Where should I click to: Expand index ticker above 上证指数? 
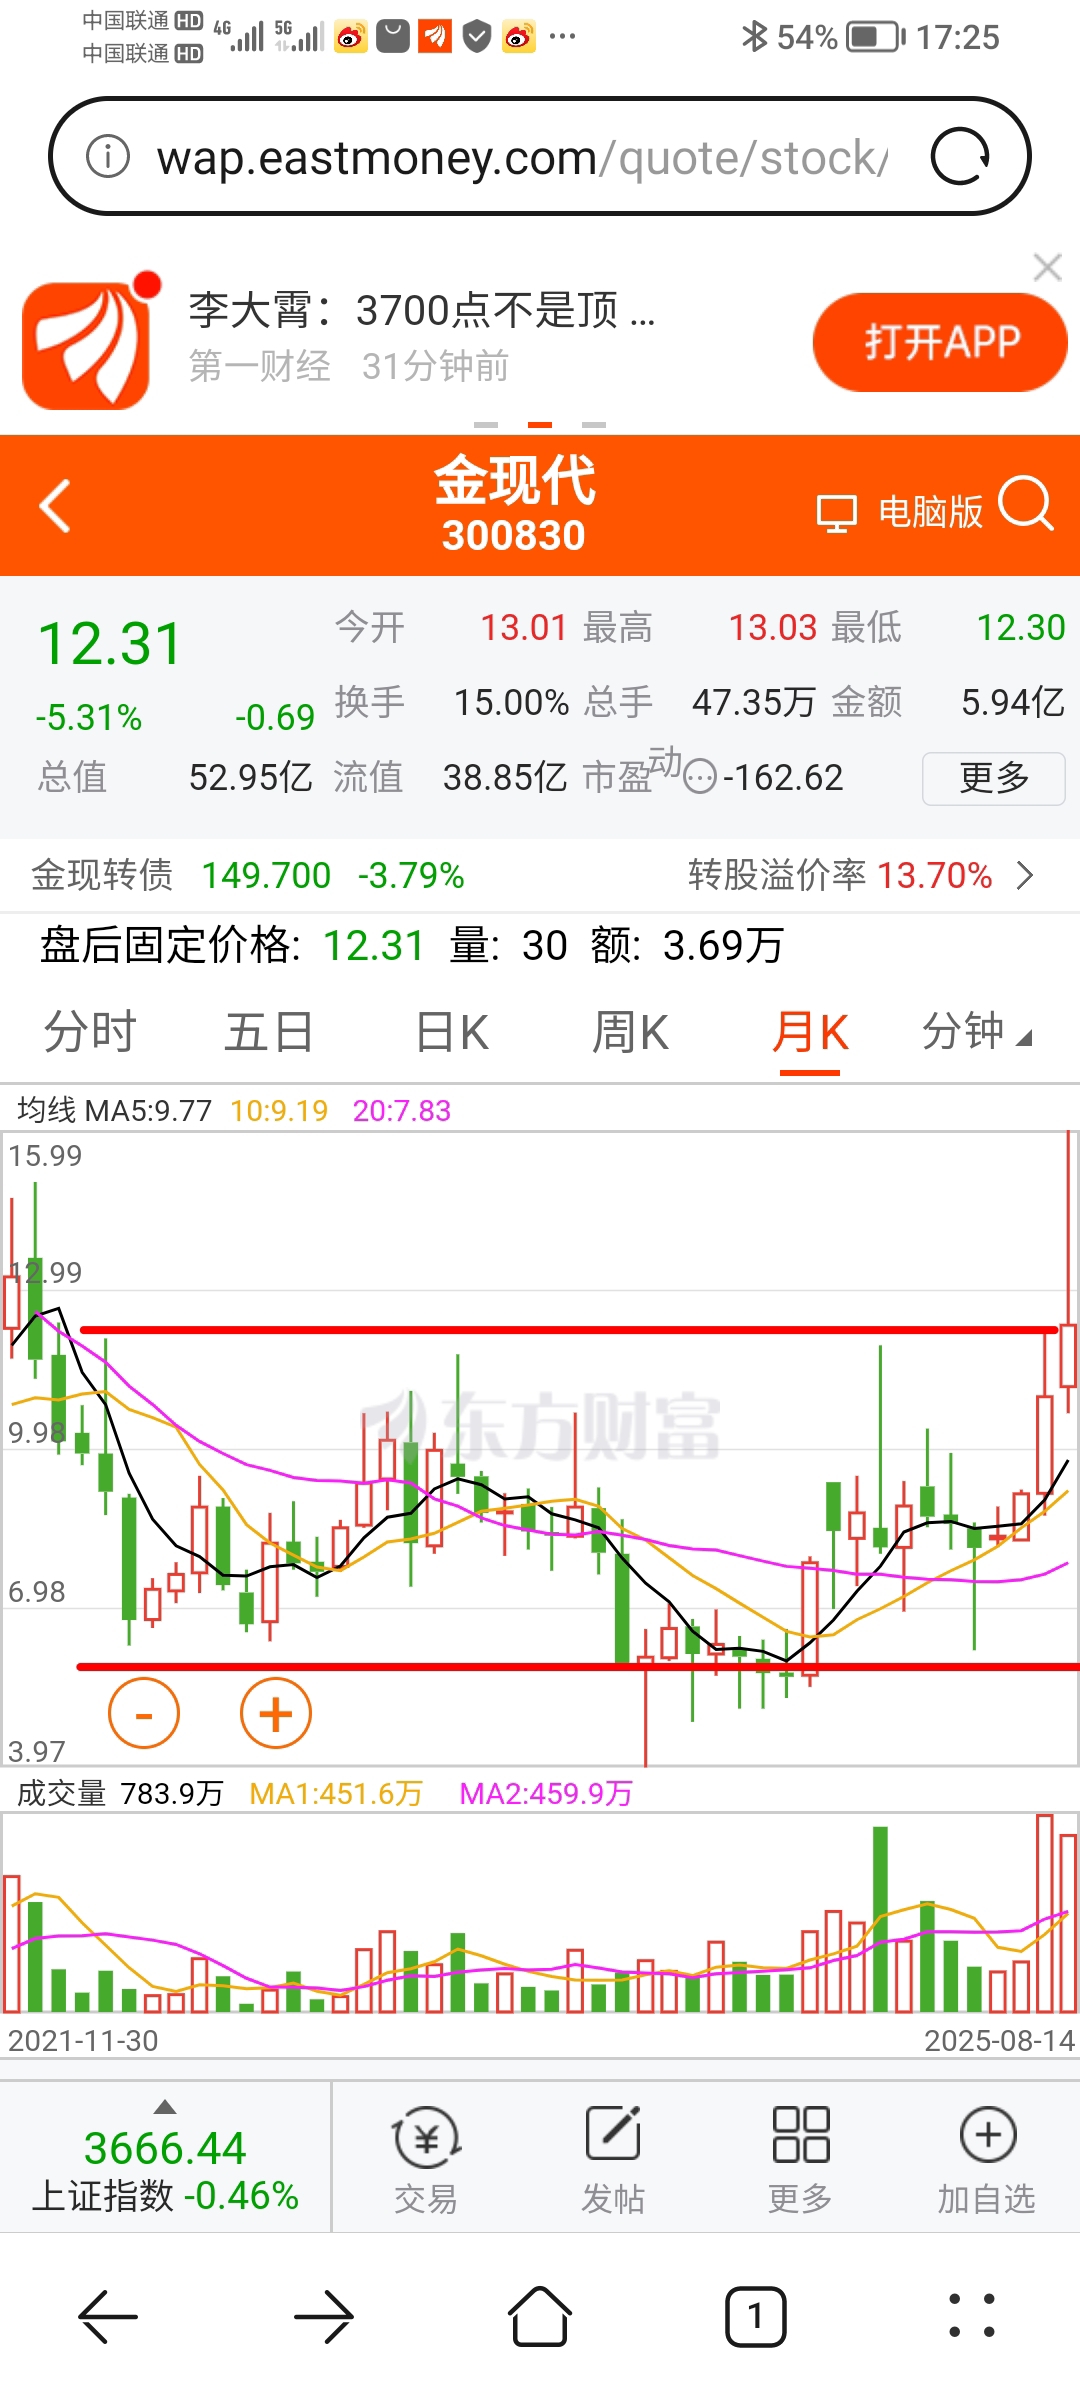[x=165, y=2106]
